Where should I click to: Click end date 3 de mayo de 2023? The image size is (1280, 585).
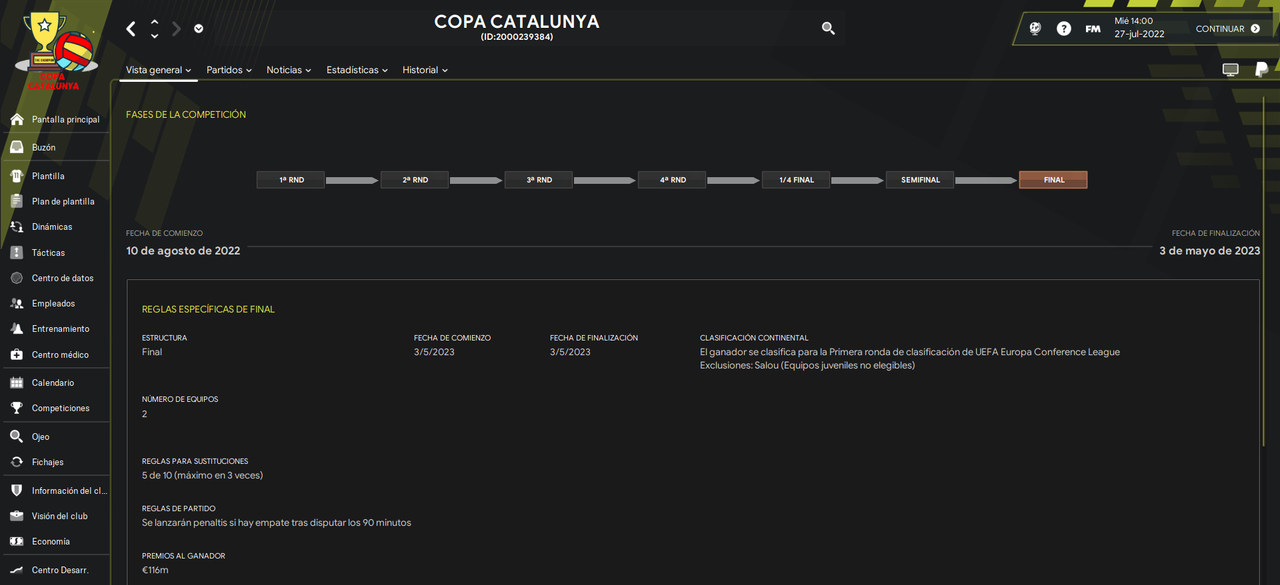[1209, 251]
